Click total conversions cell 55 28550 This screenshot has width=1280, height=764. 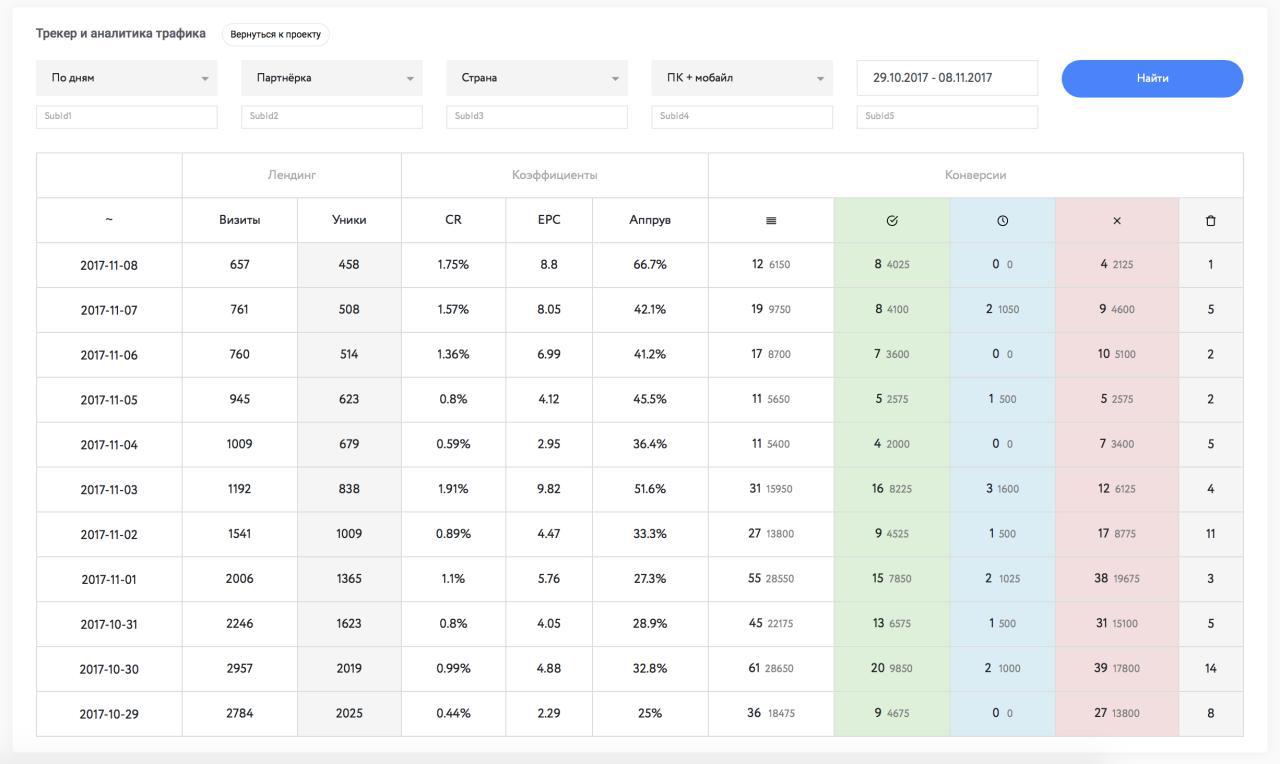(771, 578)
